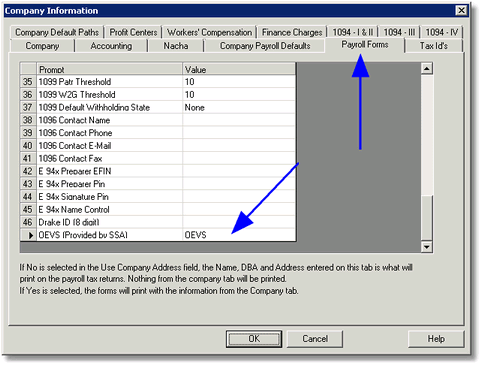The width and height of the screenshot is (482, 366).
Task: Select row header 40
Action: 28,146
